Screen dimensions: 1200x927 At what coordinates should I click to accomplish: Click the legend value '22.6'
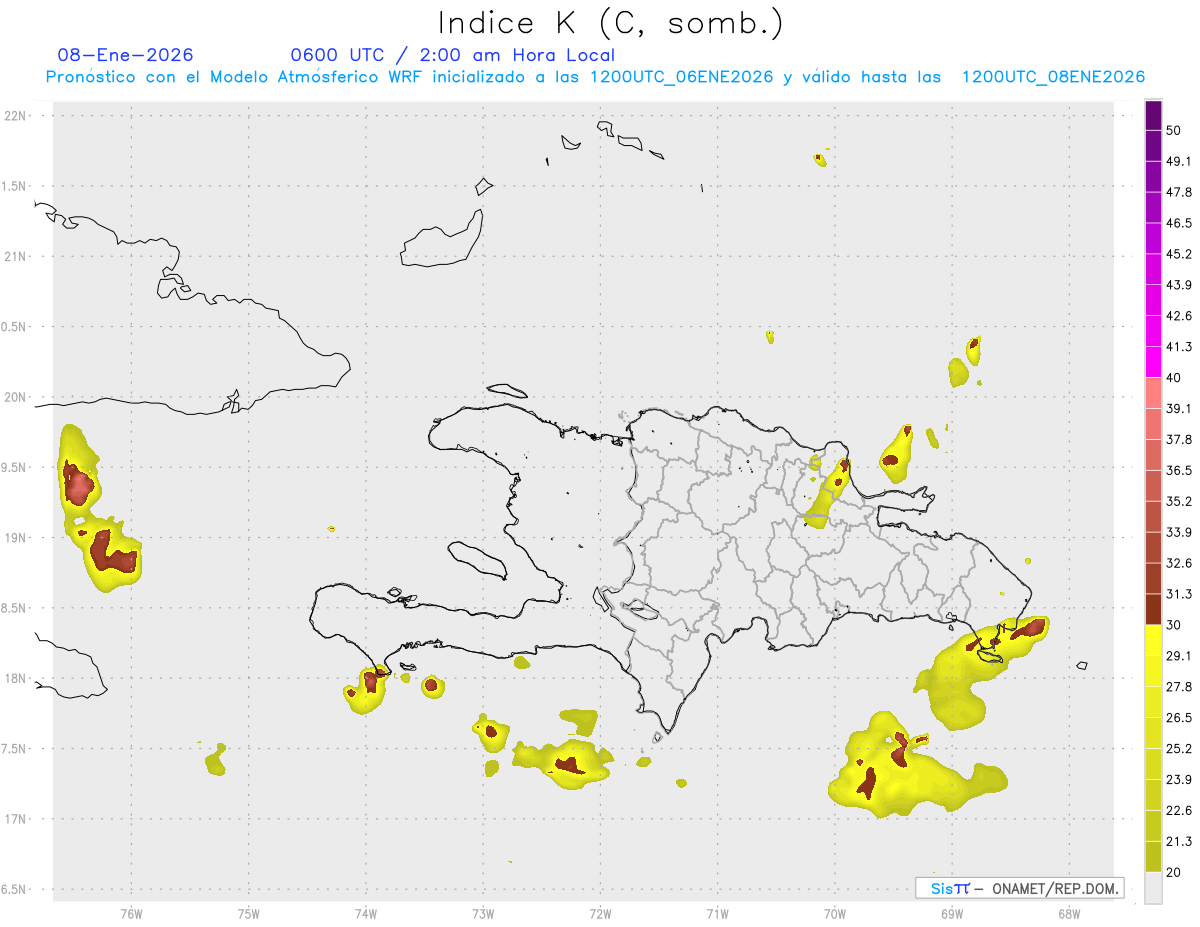click(1179, 810)
